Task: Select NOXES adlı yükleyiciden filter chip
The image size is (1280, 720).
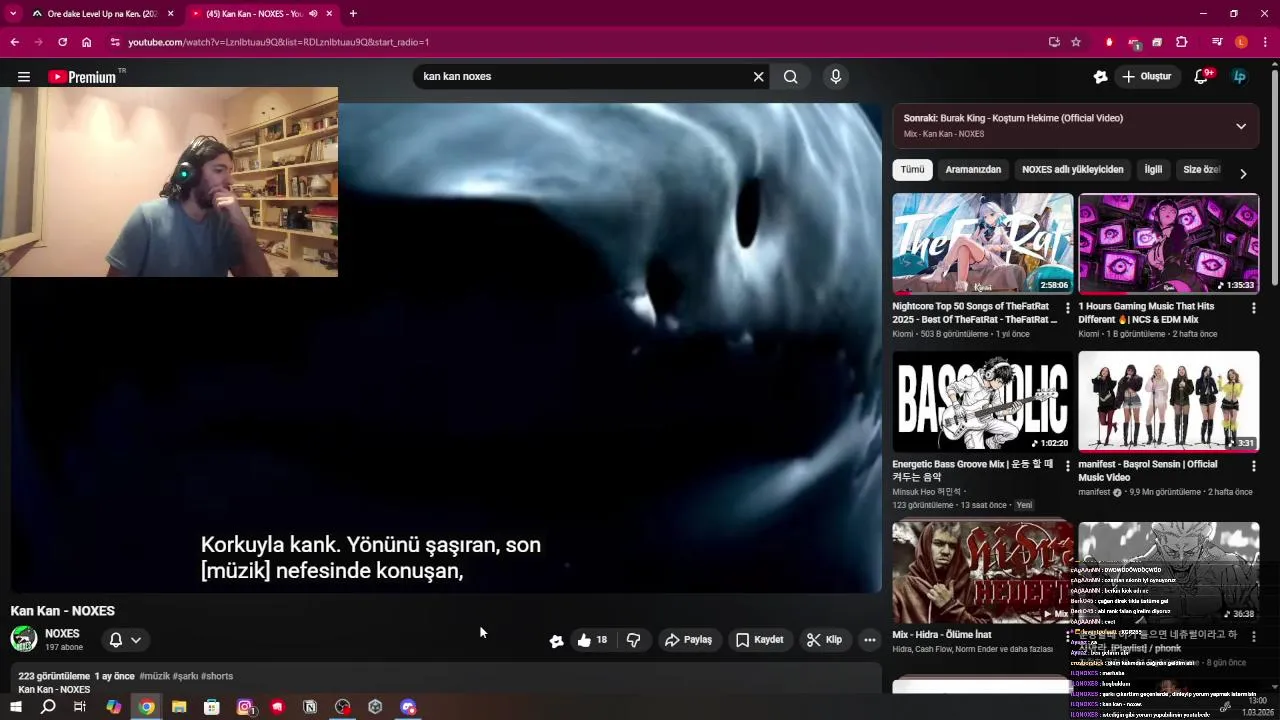Action: point(1072,170)
